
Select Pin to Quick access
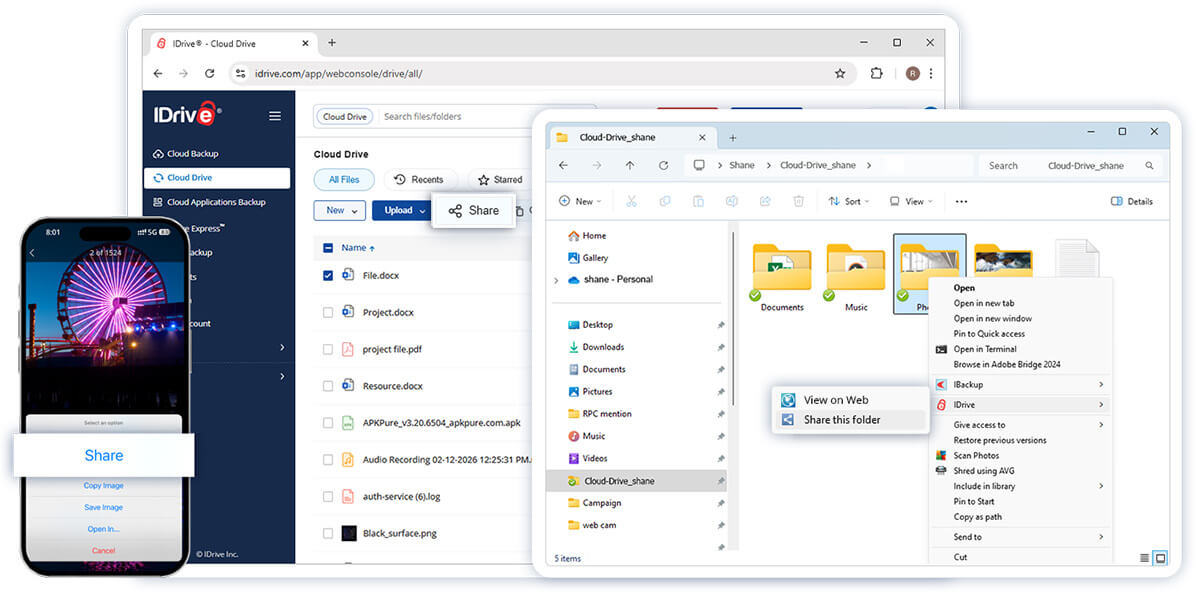pyautogui.click(x=989, y=334)
